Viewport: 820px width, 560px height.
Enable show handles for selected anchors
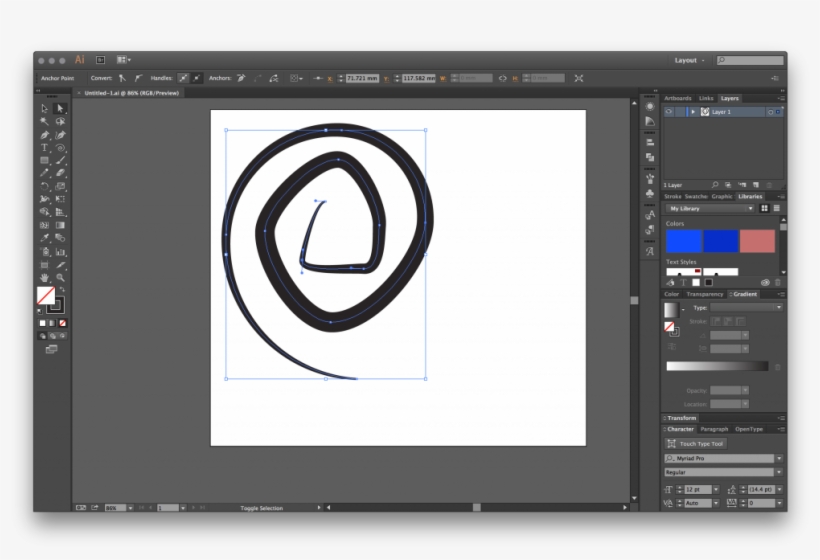pyautogui.click(x=183, y=78)
